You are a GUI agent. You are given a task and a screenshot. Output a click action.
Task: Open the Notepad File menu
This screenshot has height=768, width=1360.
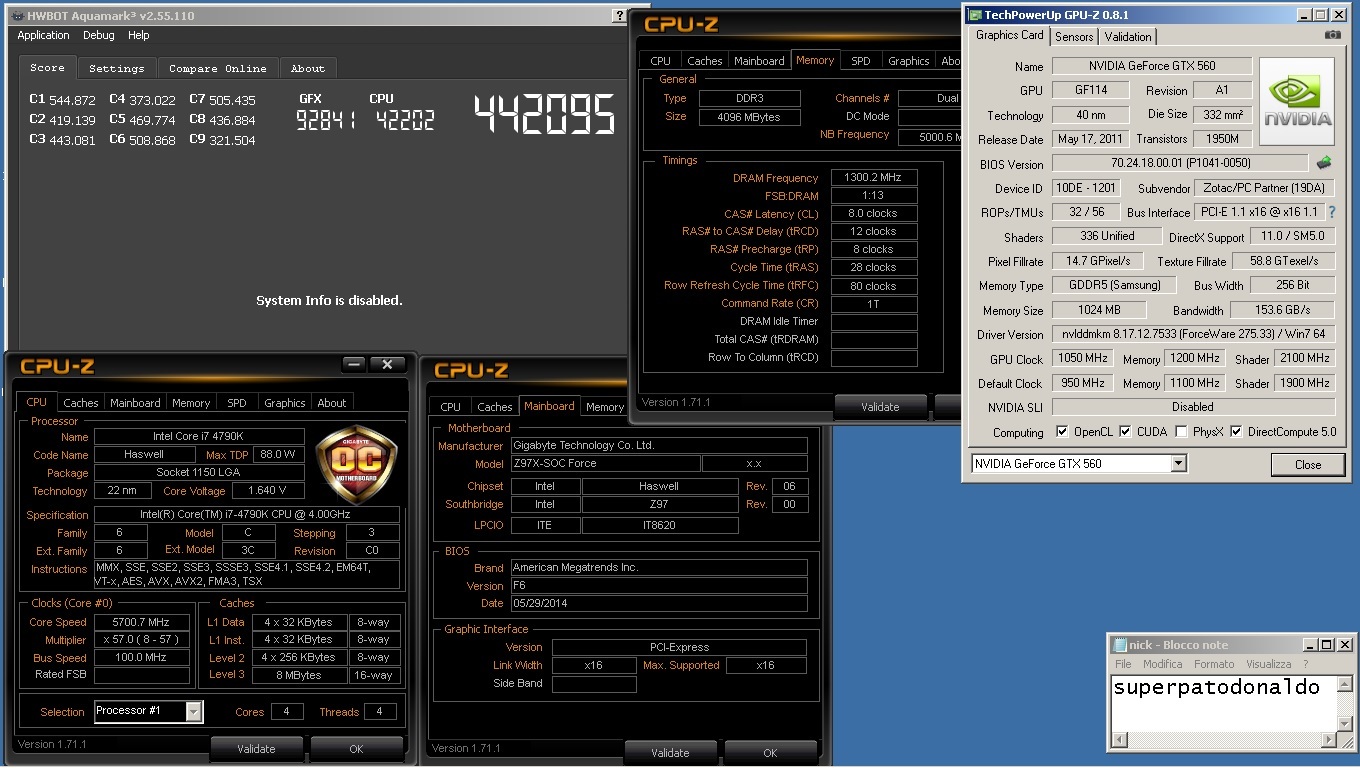pos(1123,664)
